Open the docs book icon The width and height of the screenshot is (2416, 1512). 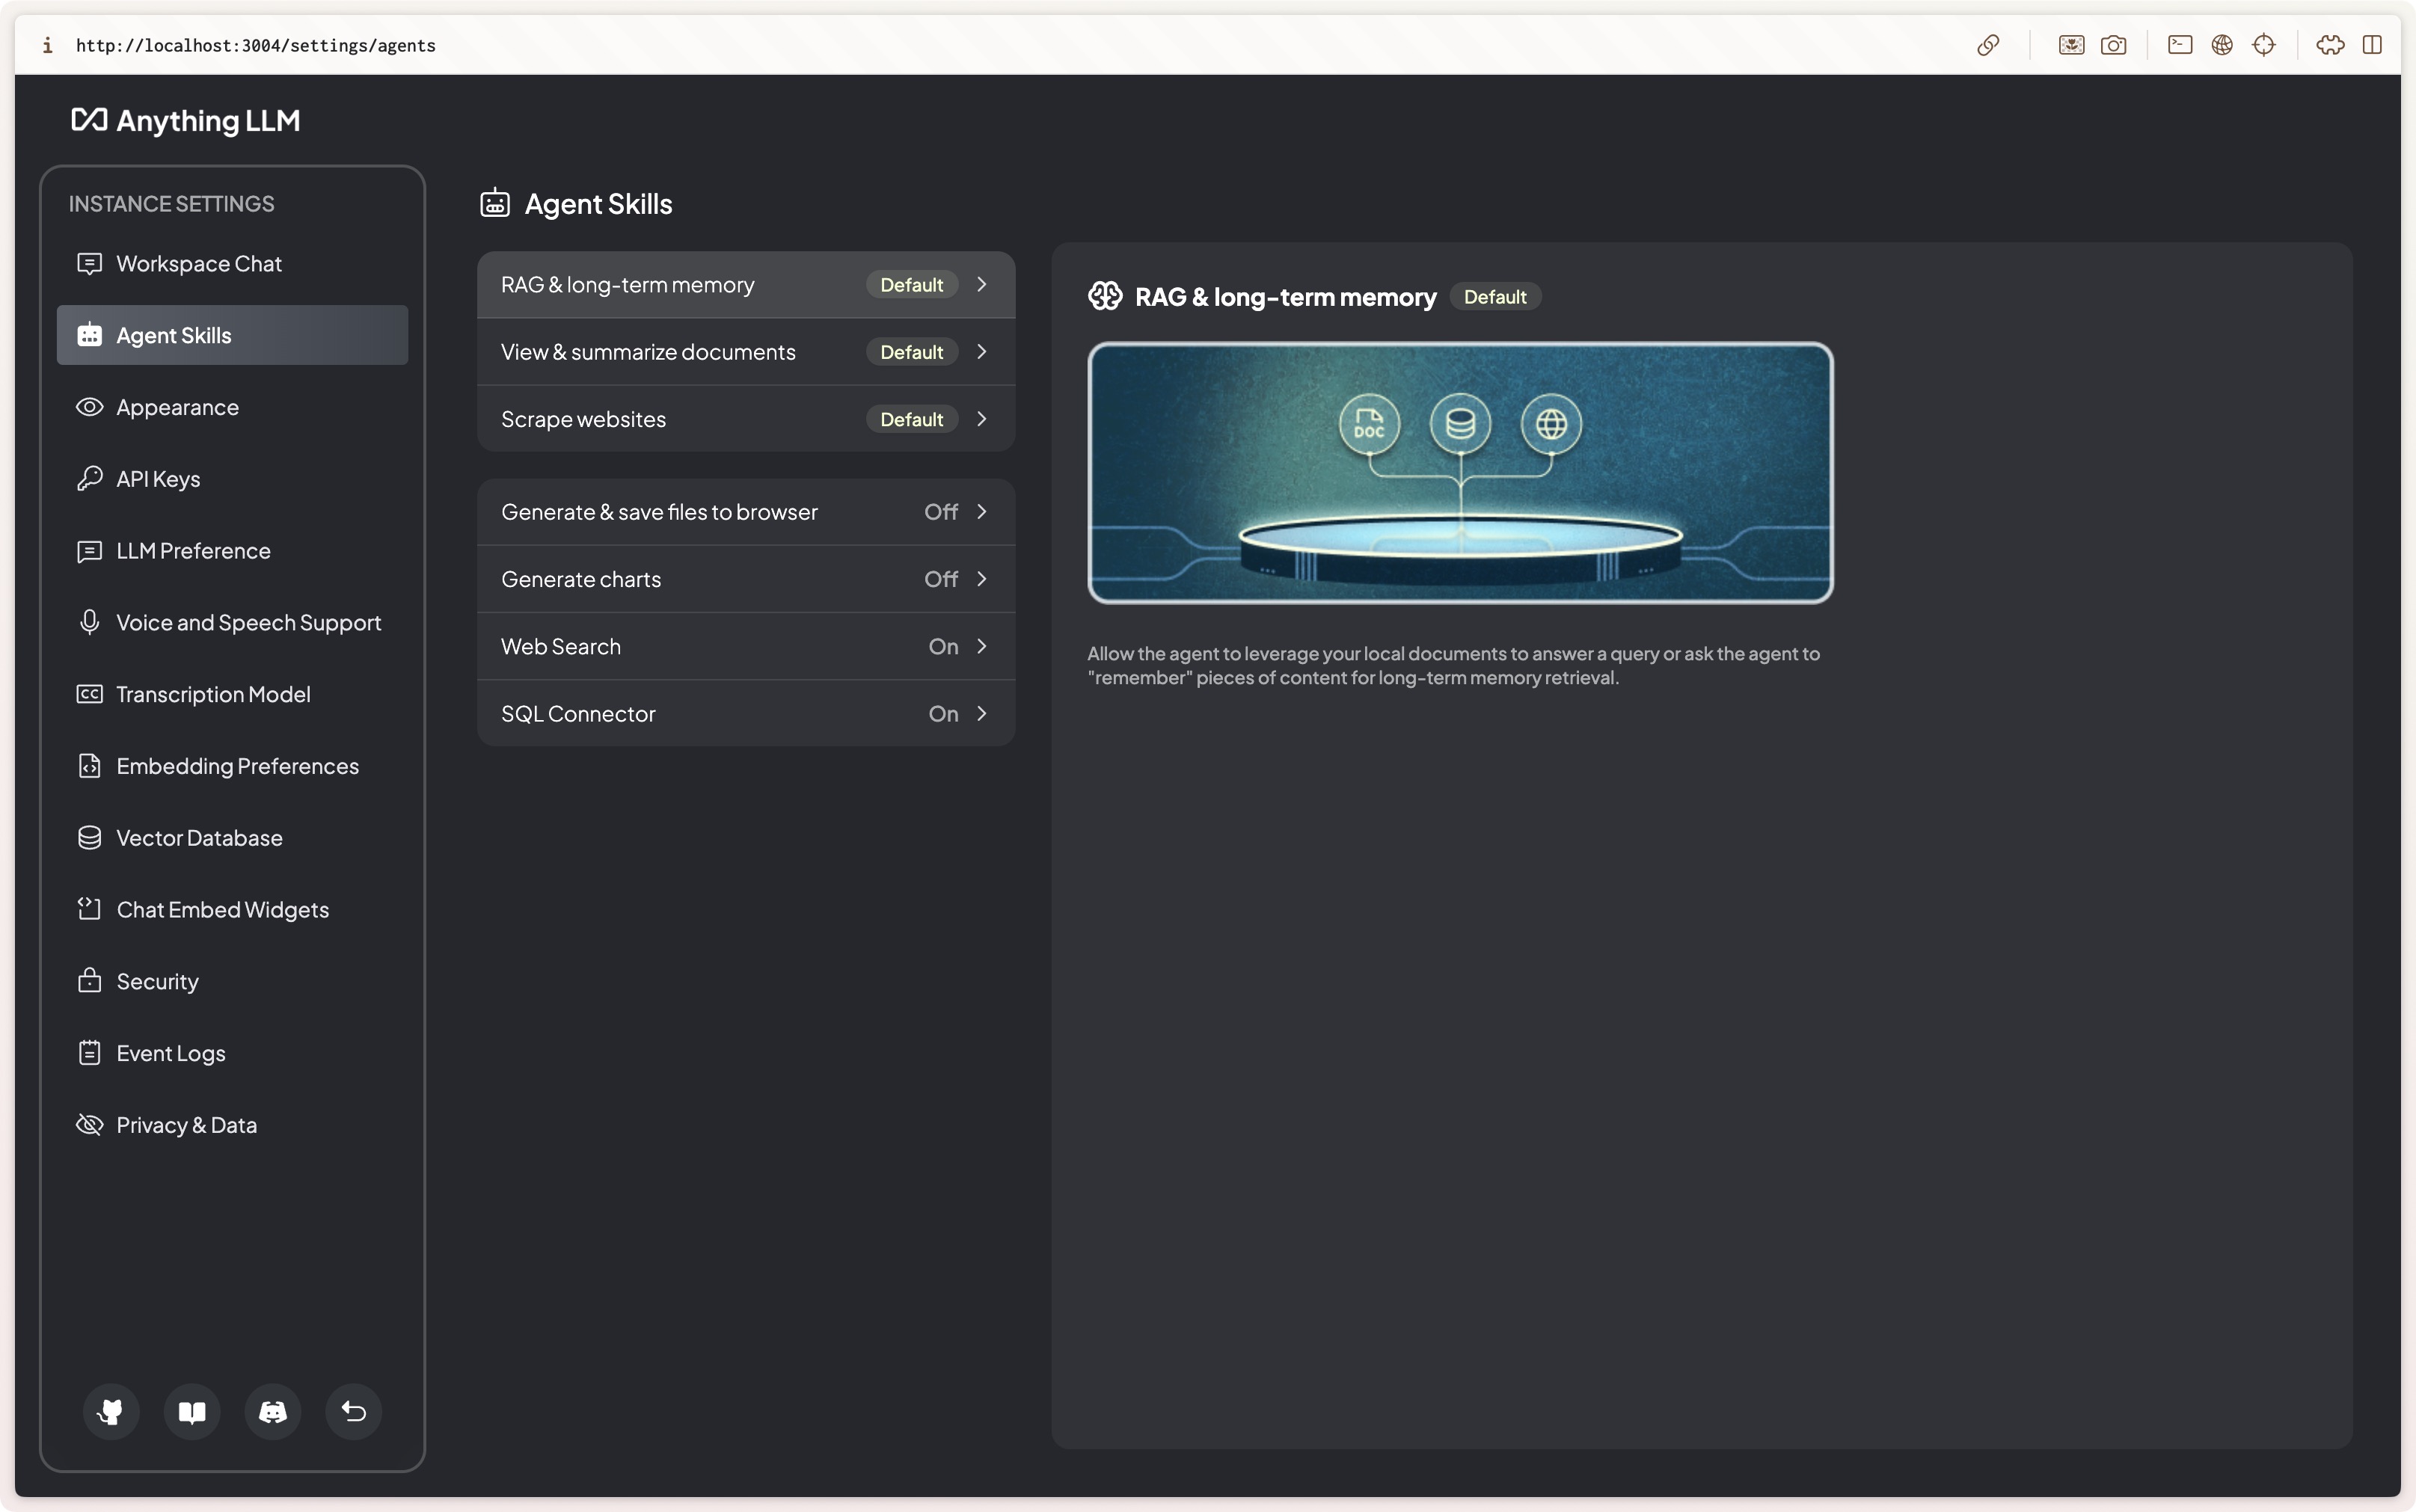[192, 1411]
